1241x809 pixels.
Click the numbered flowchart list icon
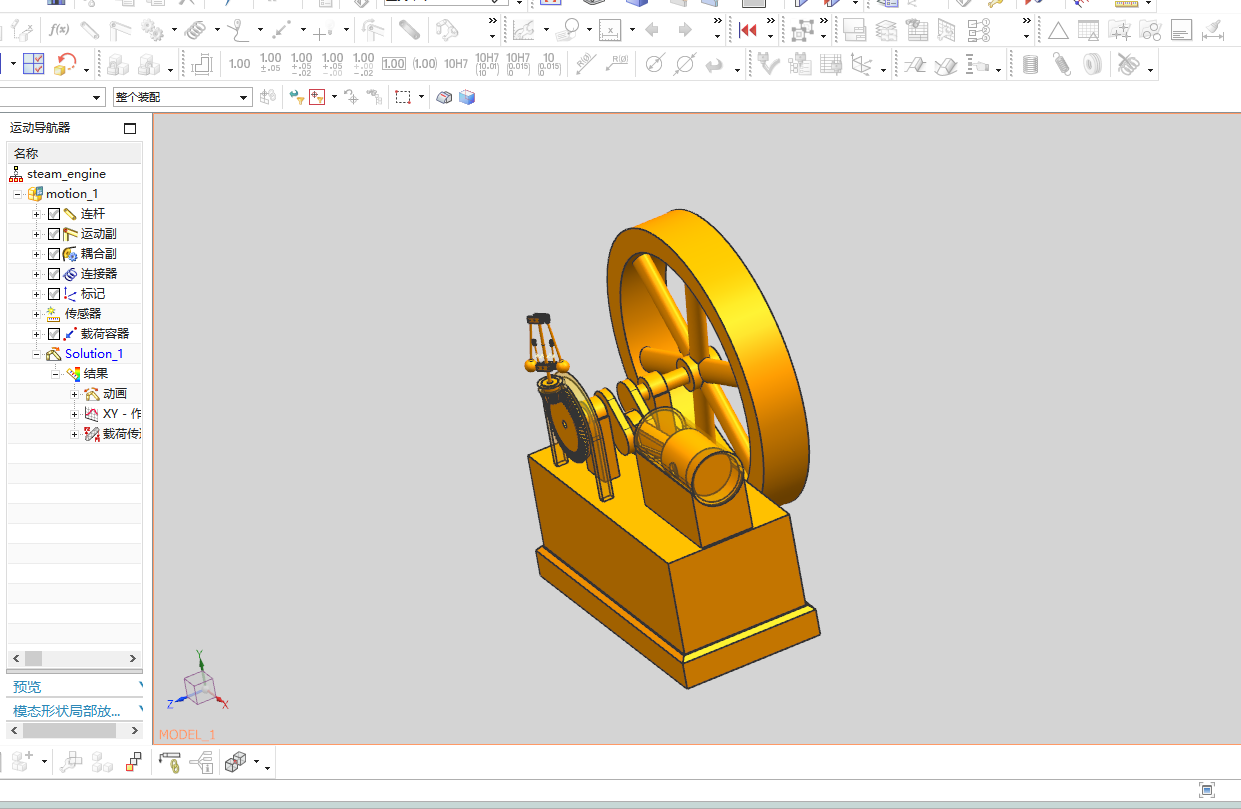pos(979,30)
